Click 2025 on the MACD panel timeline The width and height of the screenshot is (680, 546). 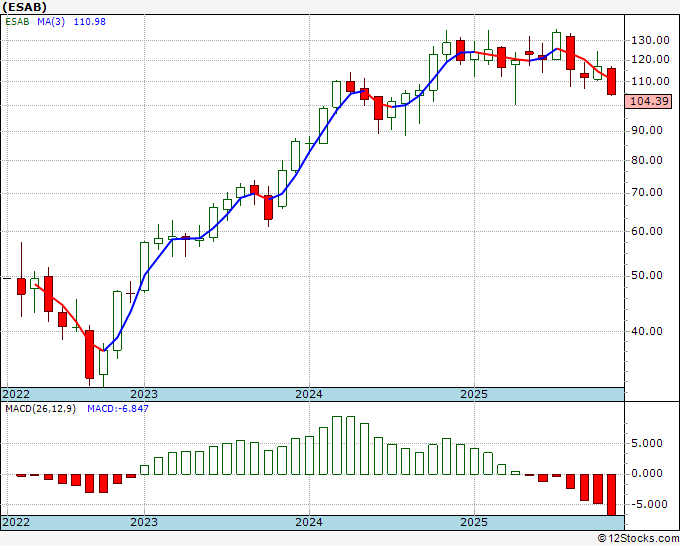474,522
